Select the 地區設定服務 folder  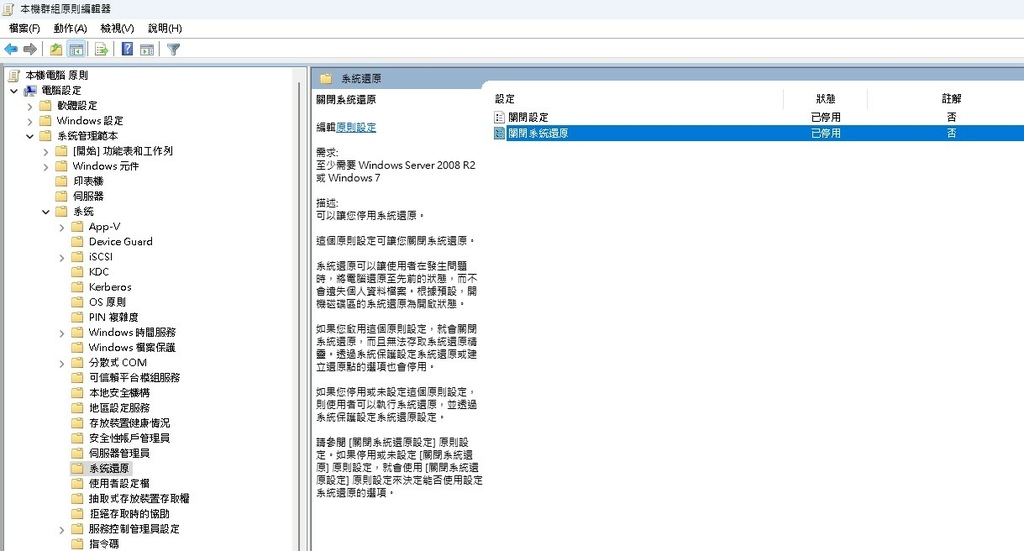click(x=120, y=407)
